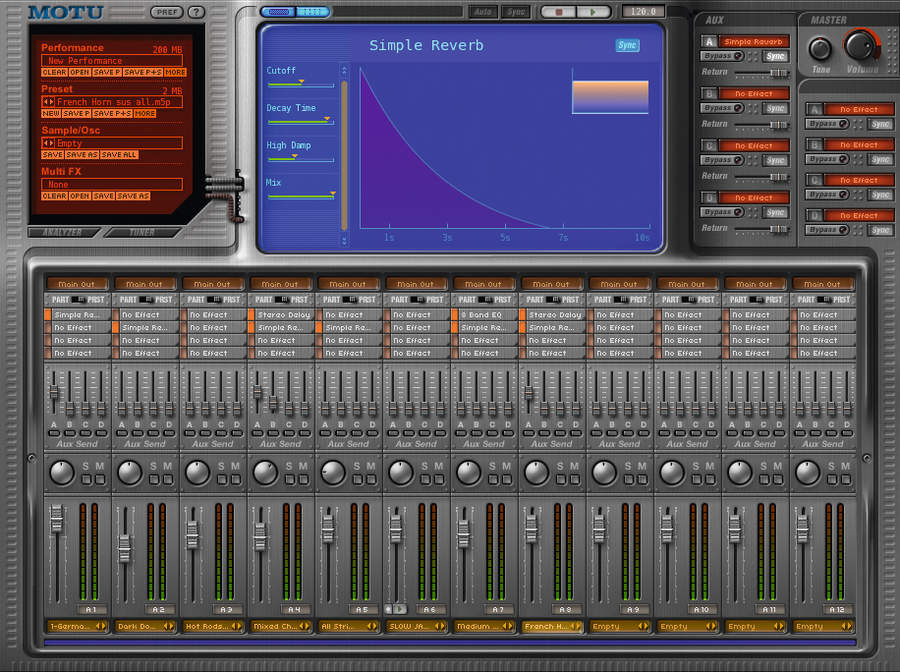Step preset arrows on Dark Do... part
This screenshot has width=900, height=672.
(168, 626)
